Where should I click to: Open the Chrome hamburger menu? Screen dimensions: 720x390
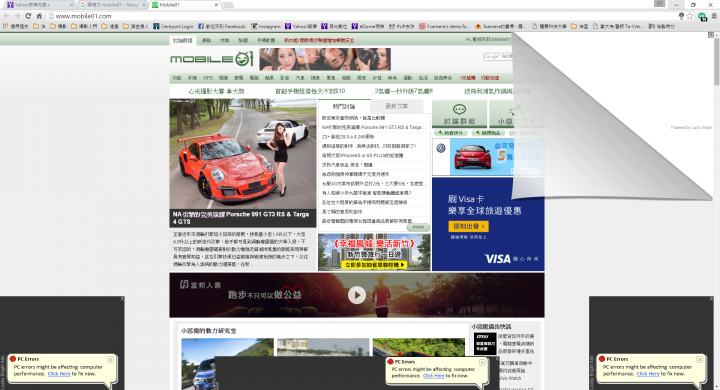click(x=714, y=16)
